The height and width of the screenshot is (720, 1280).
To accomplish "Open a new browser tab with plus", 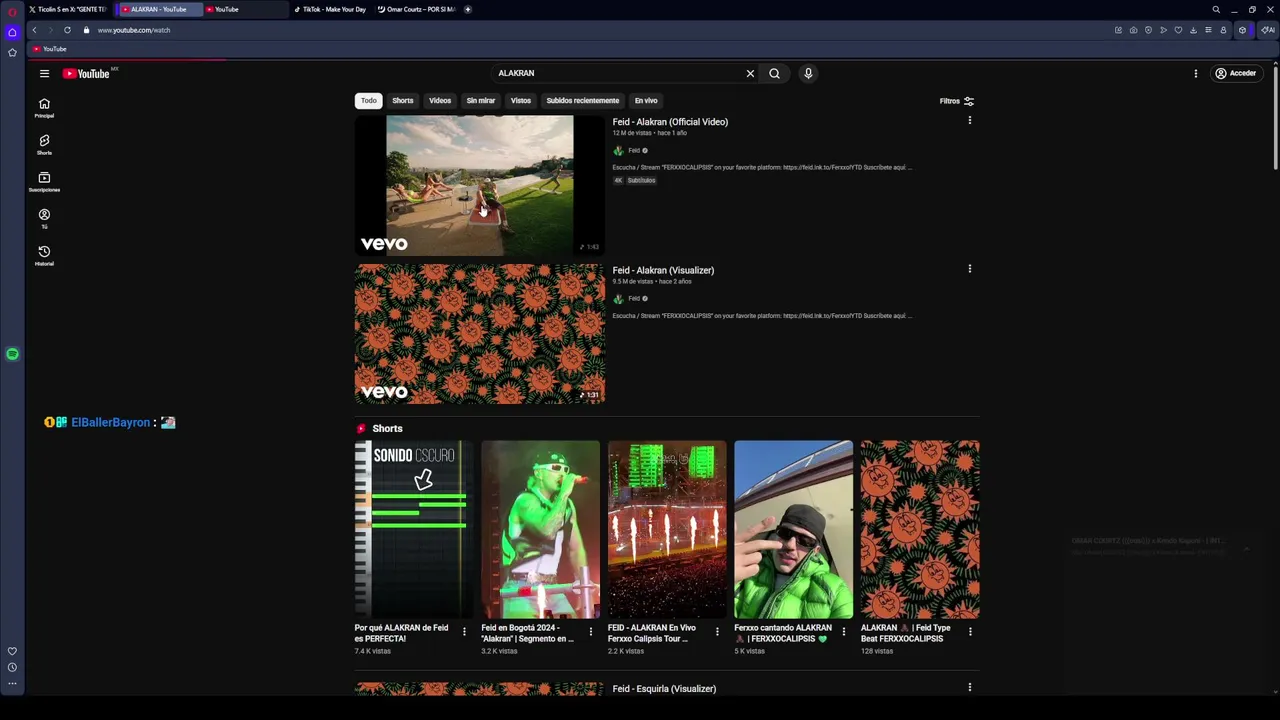I will point(468,9).
